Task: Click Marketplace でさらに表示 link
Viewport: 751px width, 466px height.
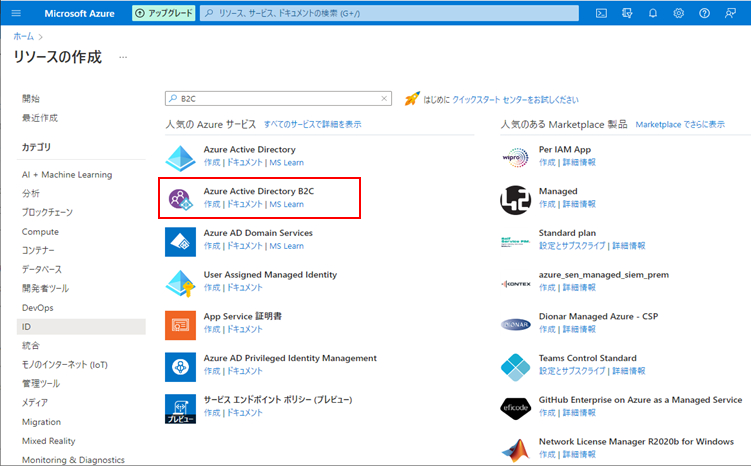Action: tap(680, 124)
